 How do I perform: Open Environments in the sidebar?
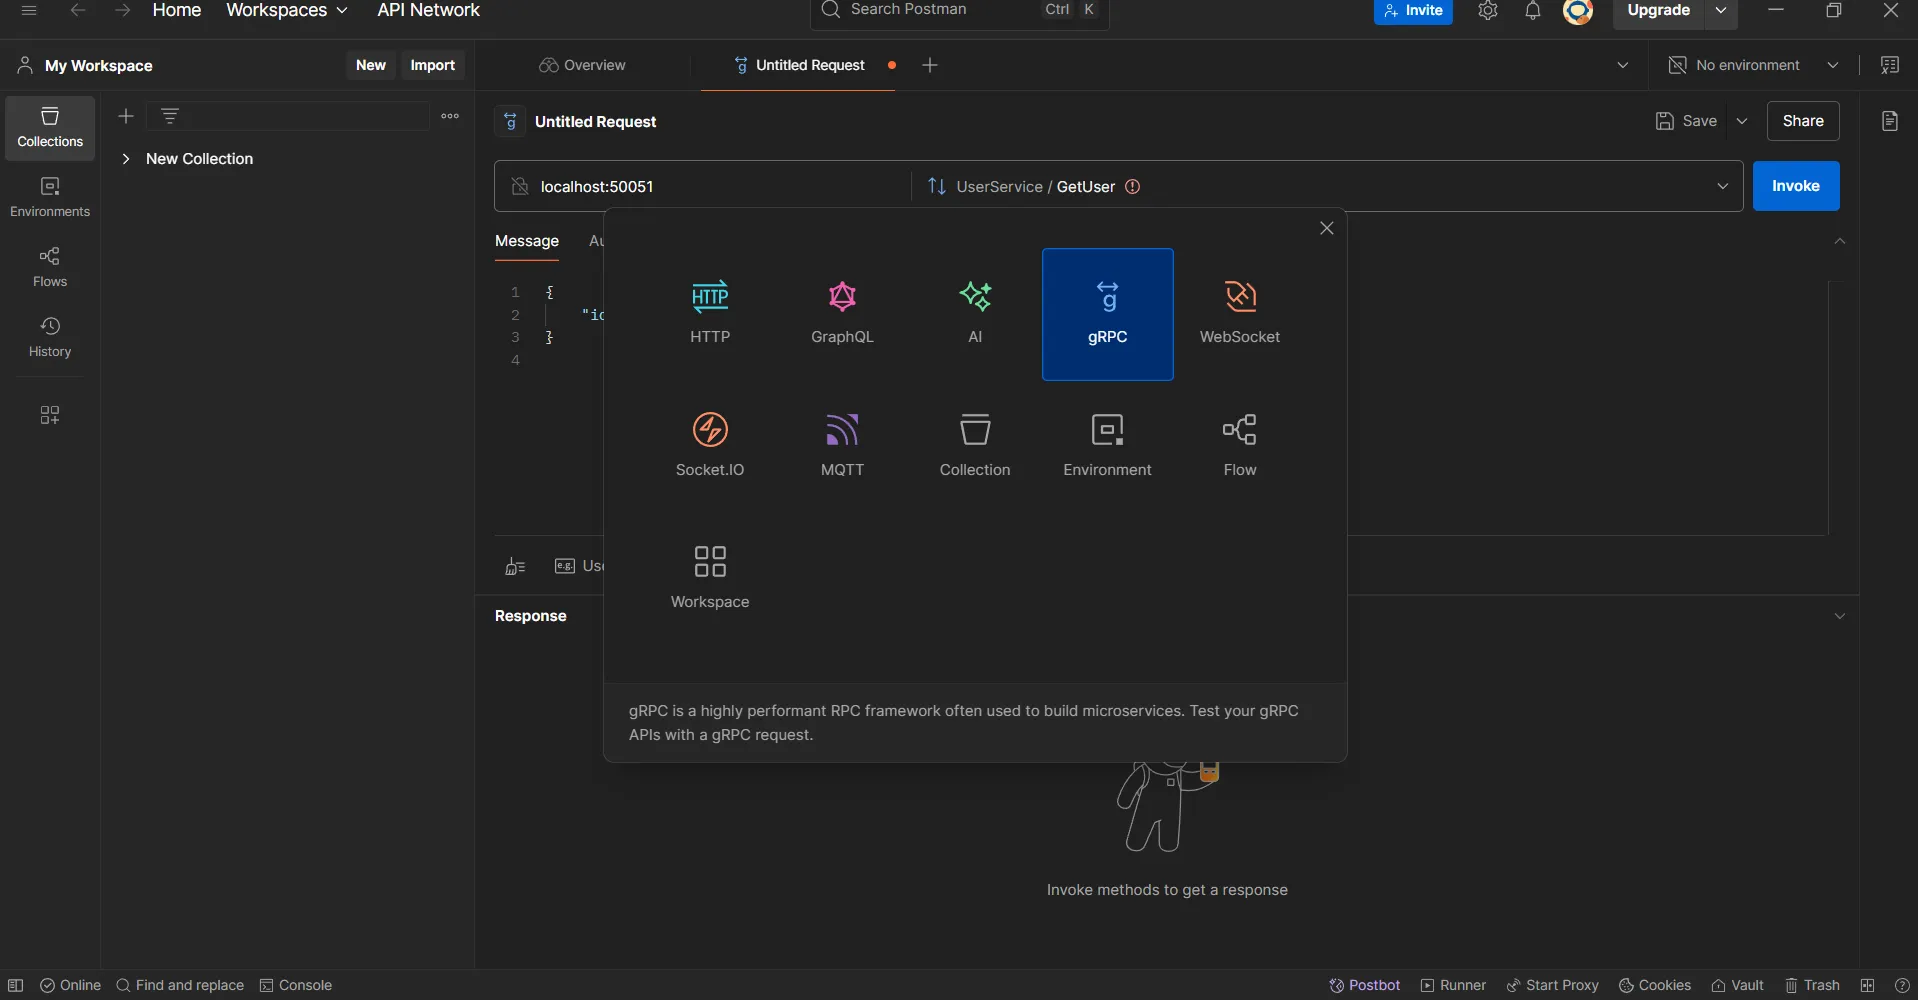coord(50,197)
